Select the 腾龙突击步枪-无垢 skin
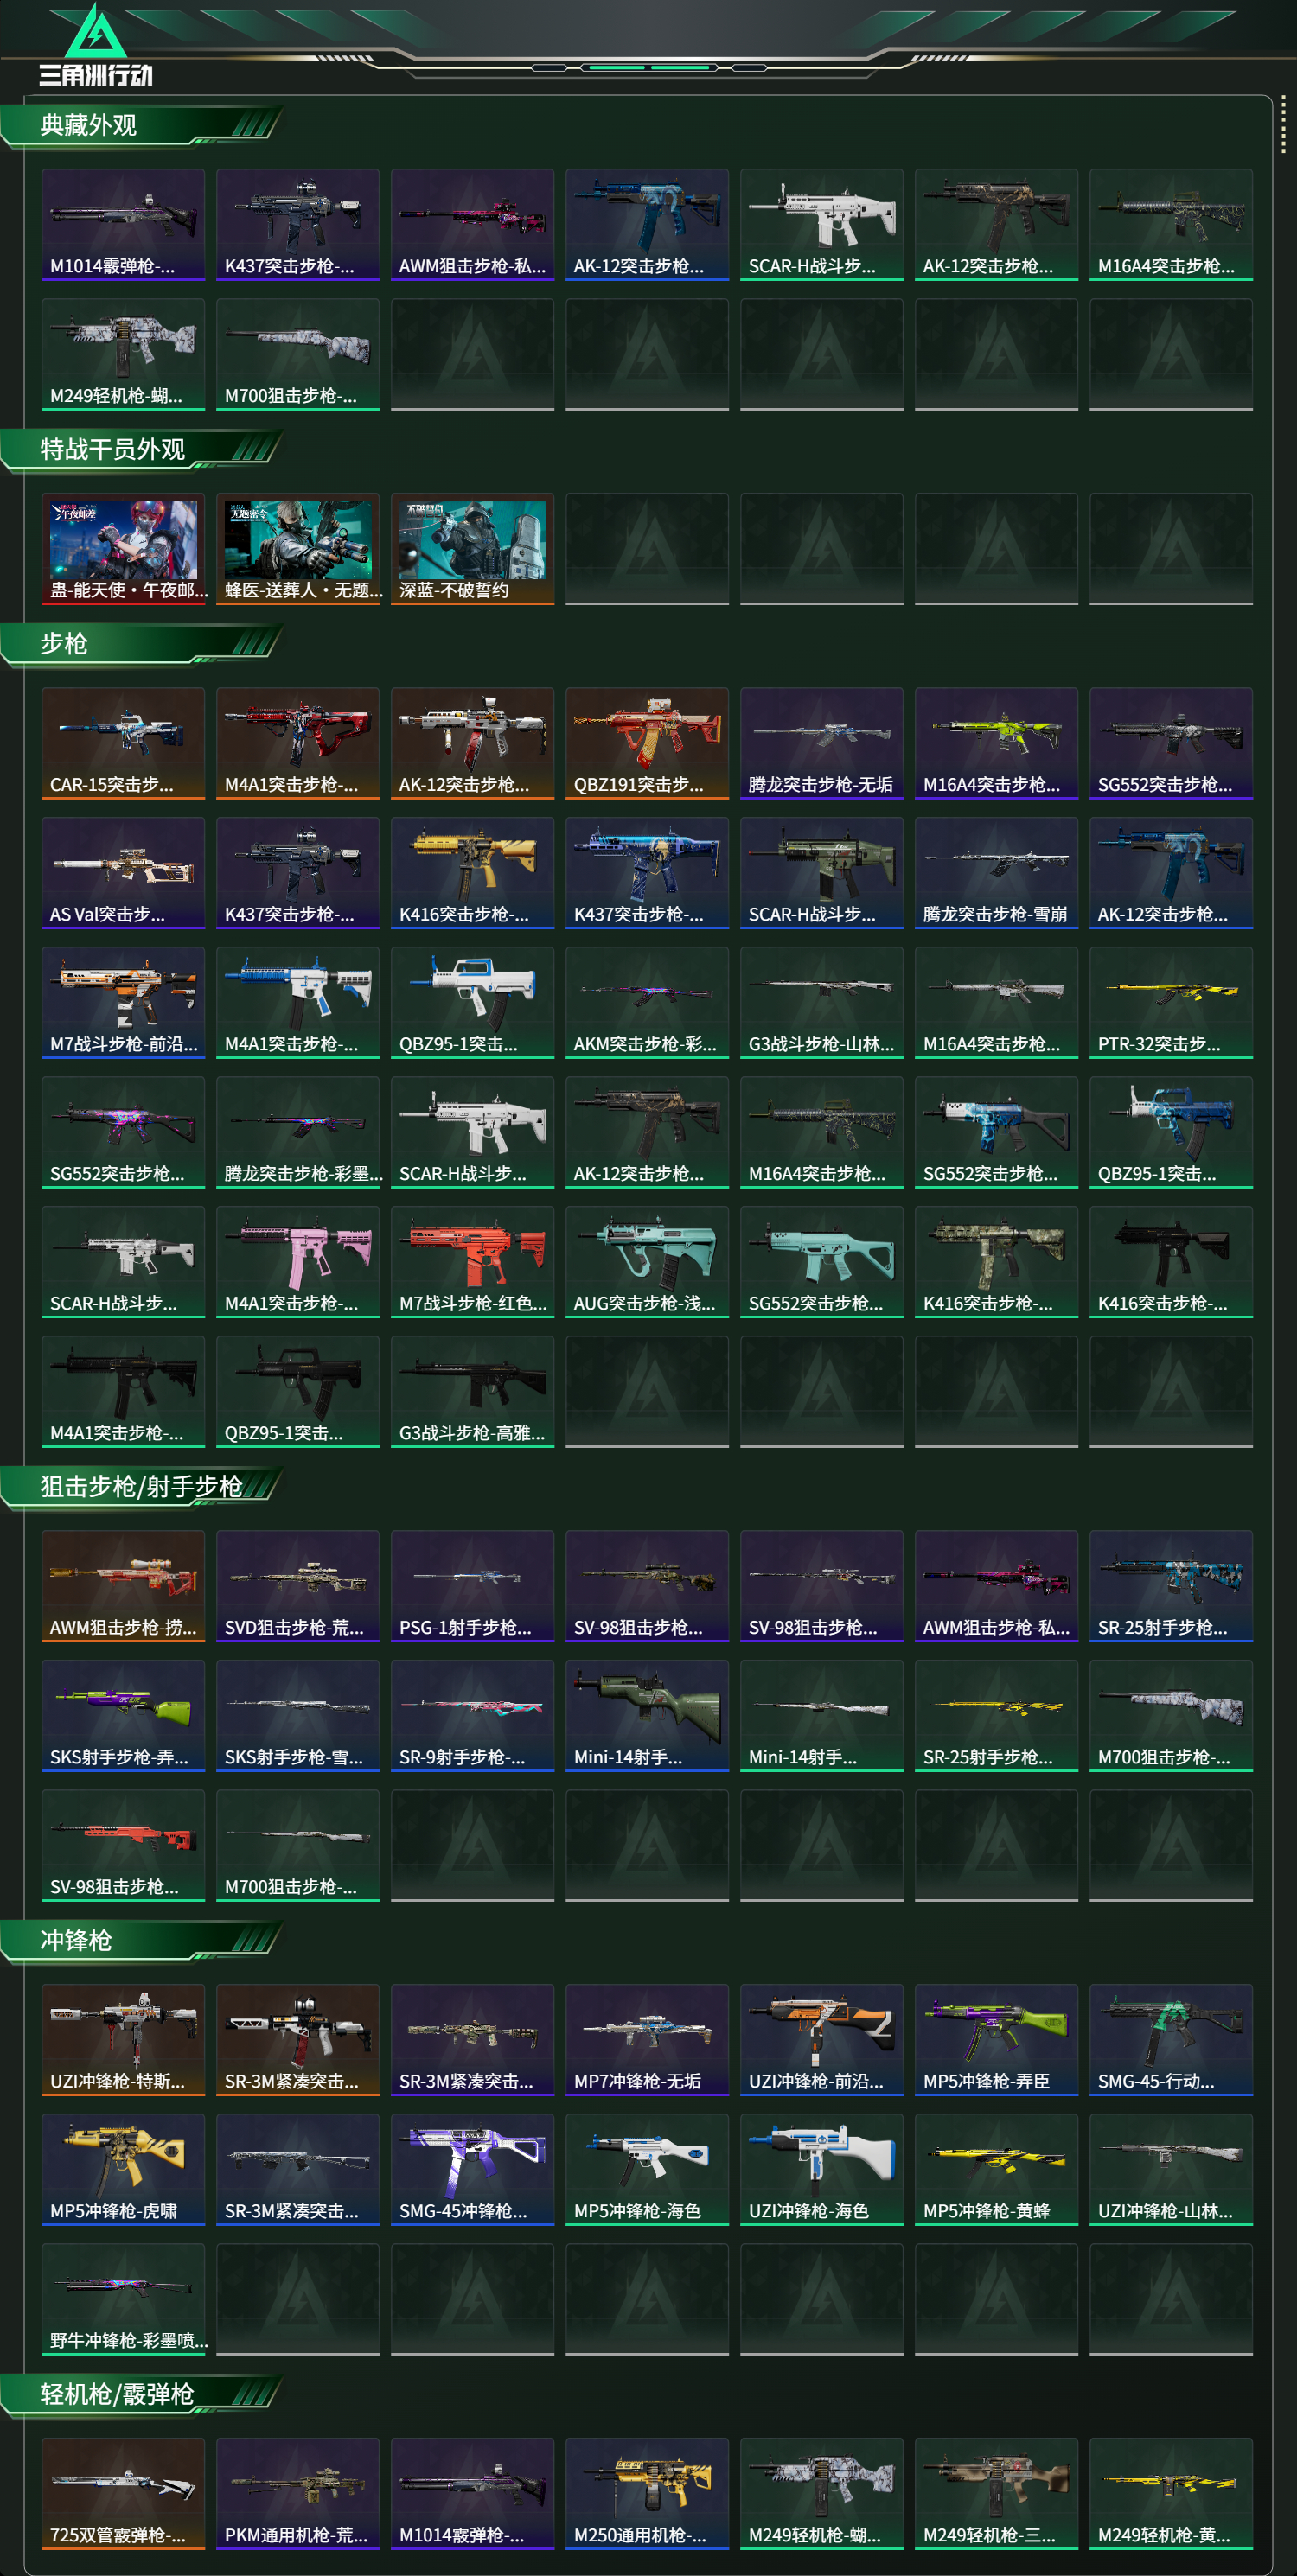 [822, 743]
